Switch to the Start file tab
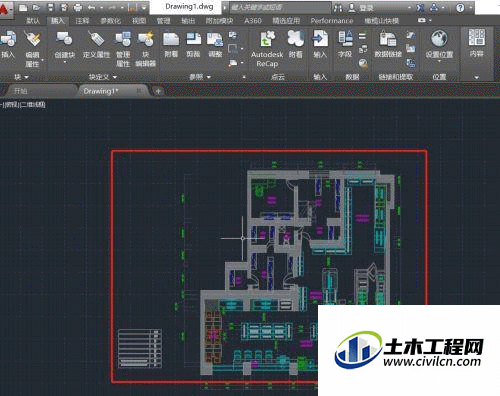The image size is (500, 396). [x=21, y=91]
